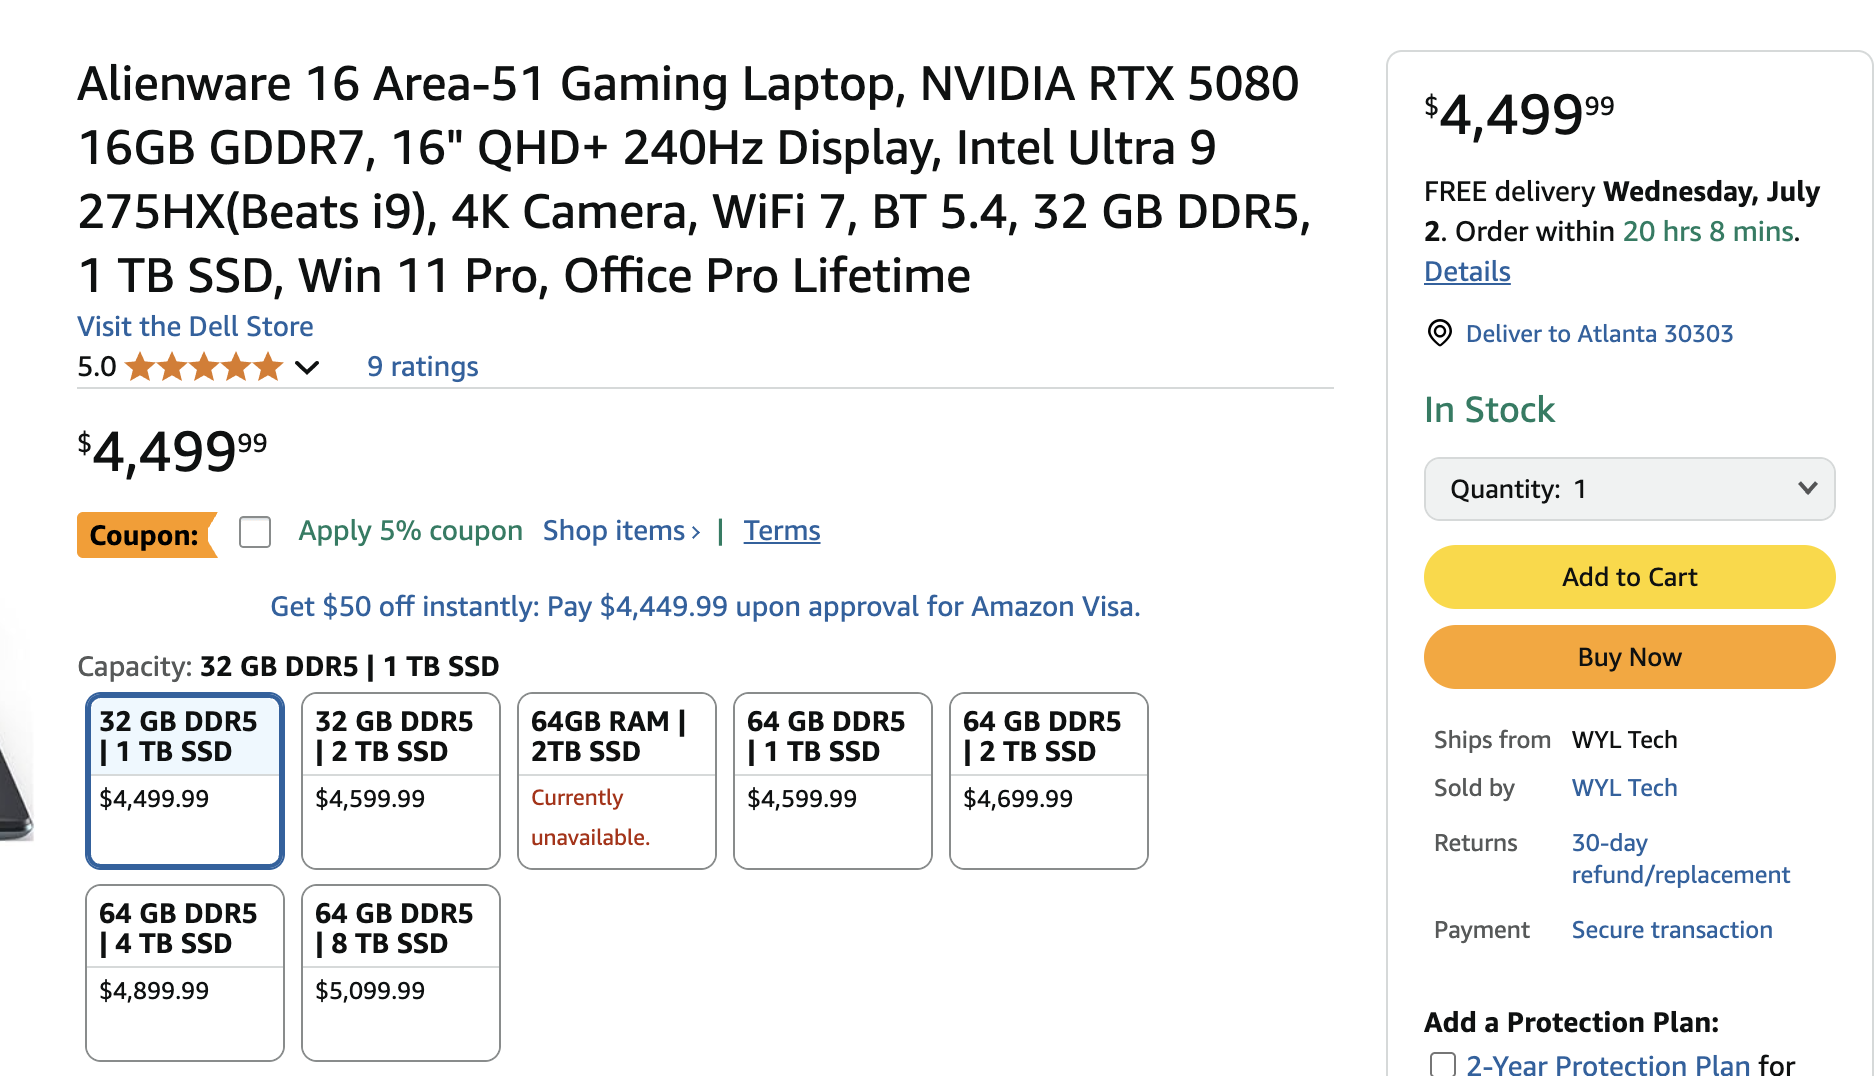Viewport: 1876px width, 1076px height.
Task: Check the Apply 5% coupon checkbox
Action: (255, 532)
